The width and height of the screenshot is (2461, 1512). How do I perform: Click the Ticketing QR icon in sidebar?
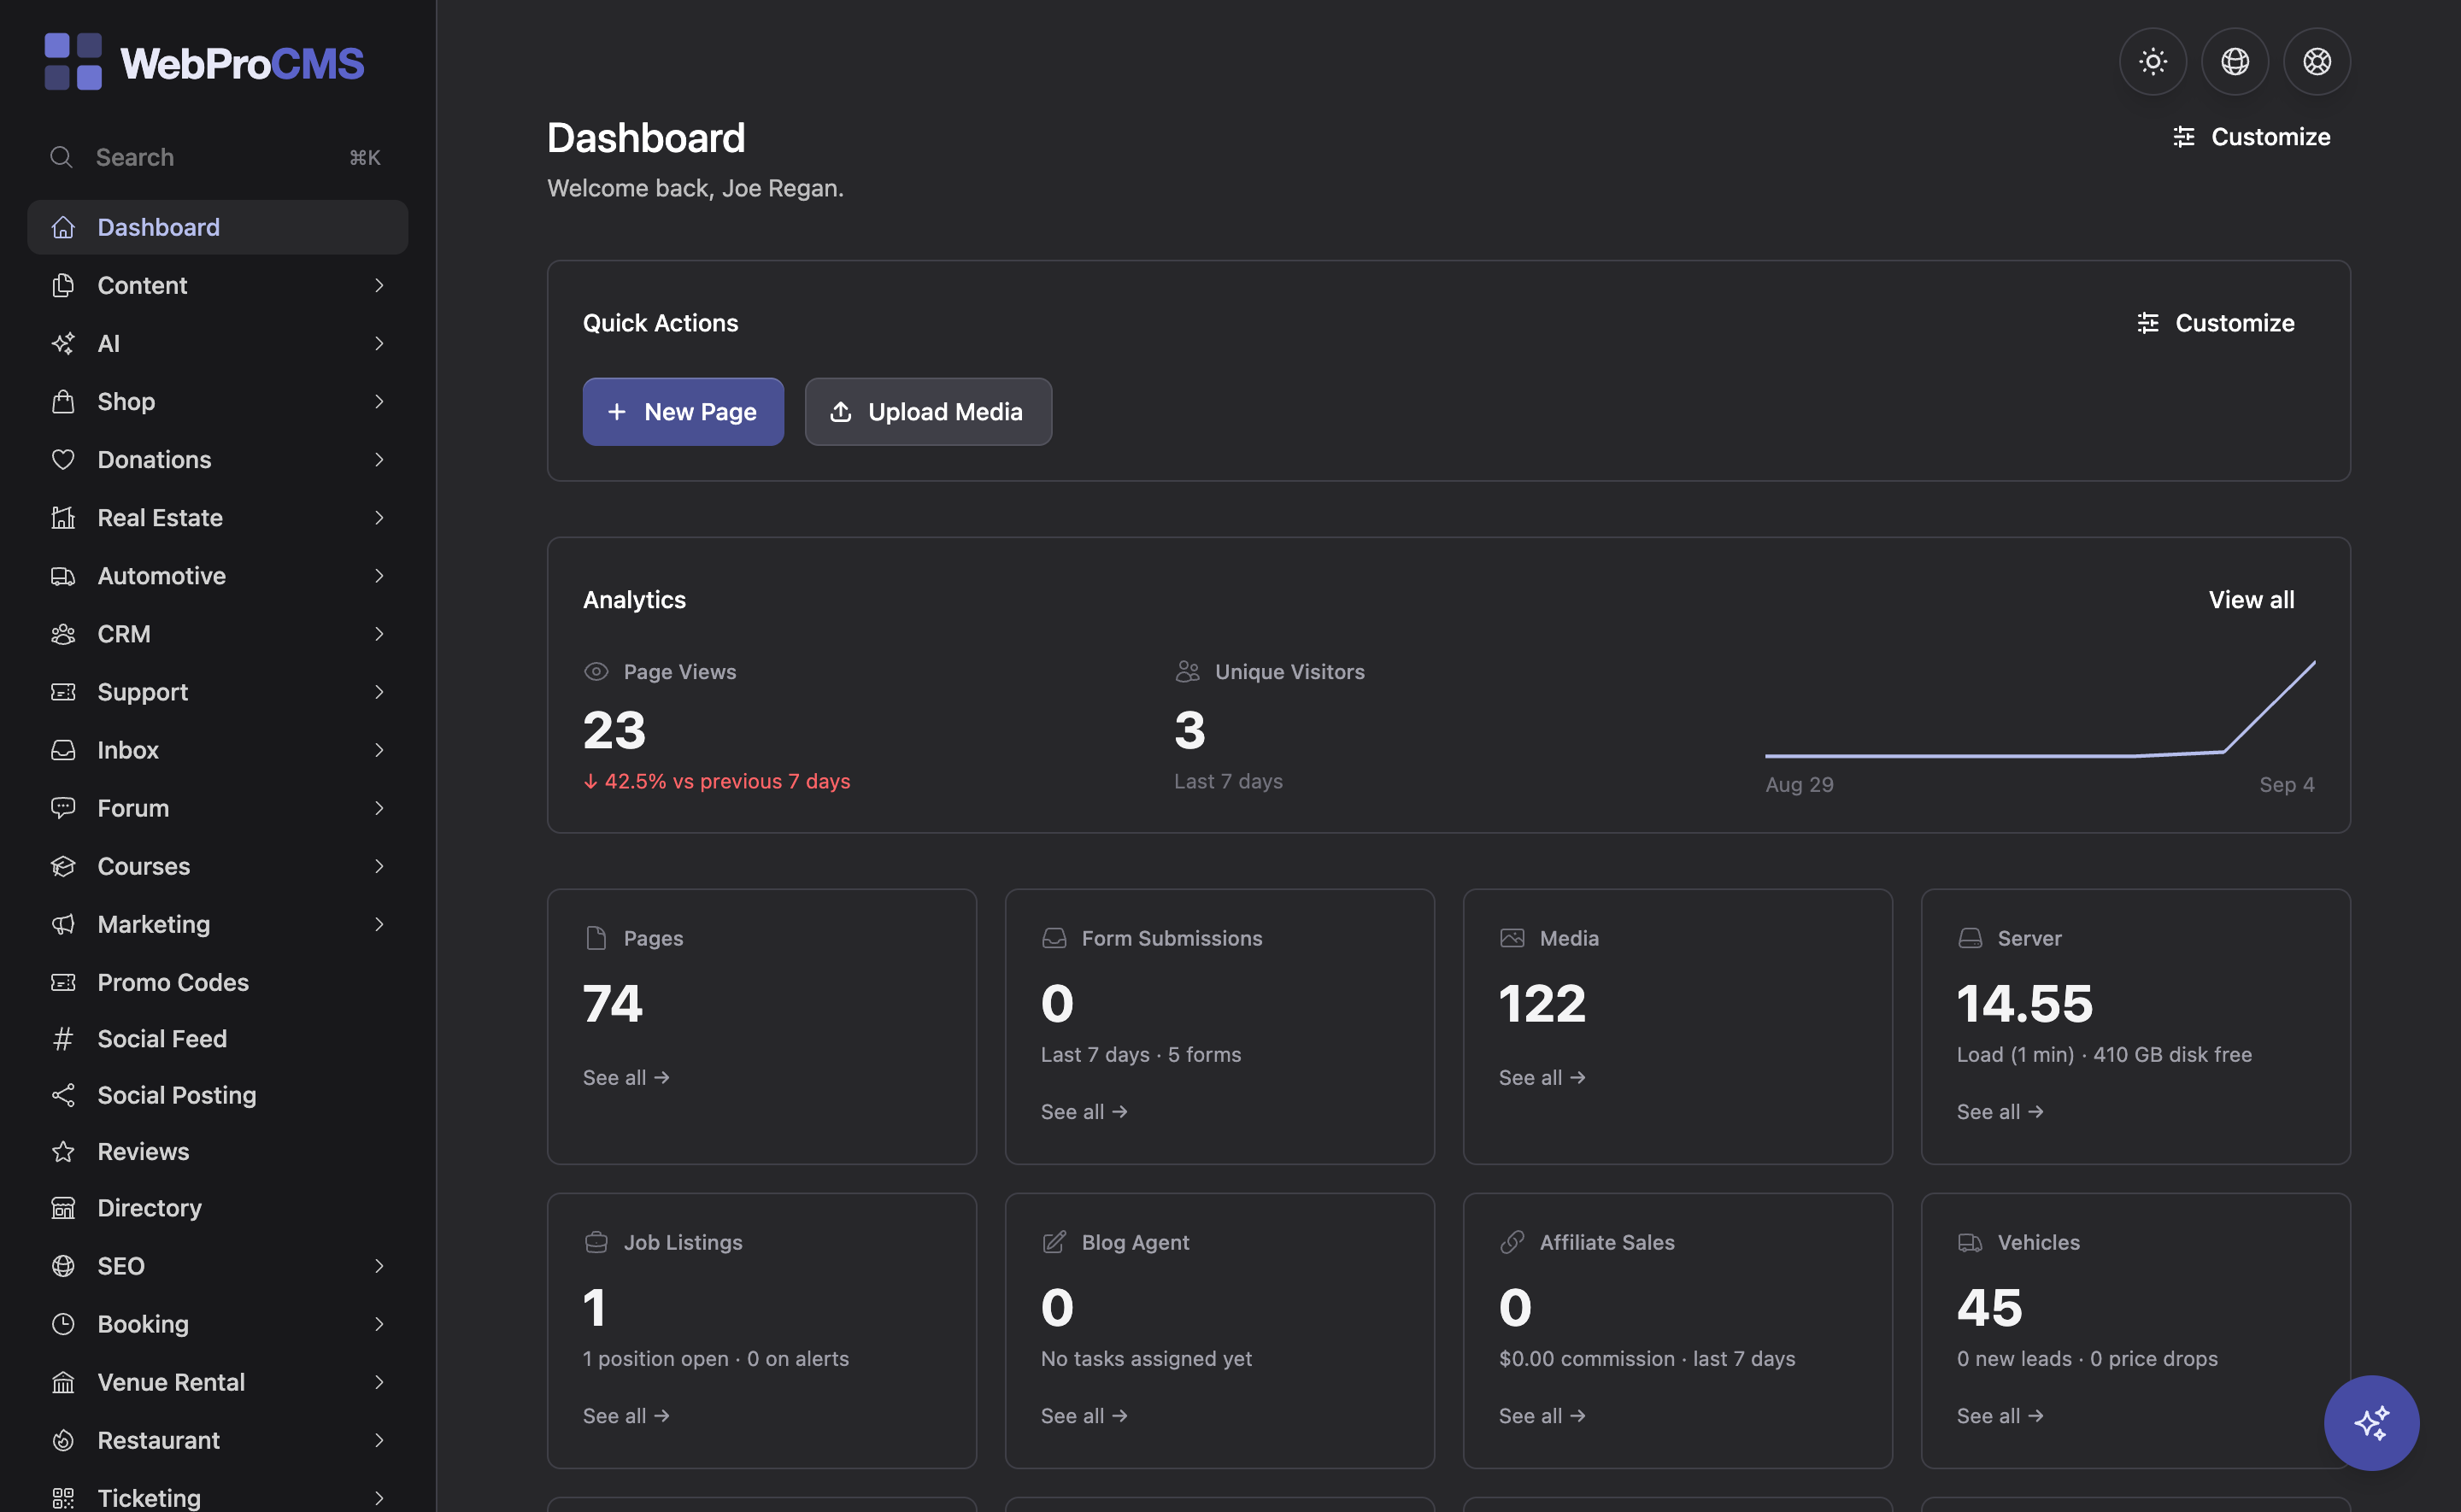coord(63,1498)
